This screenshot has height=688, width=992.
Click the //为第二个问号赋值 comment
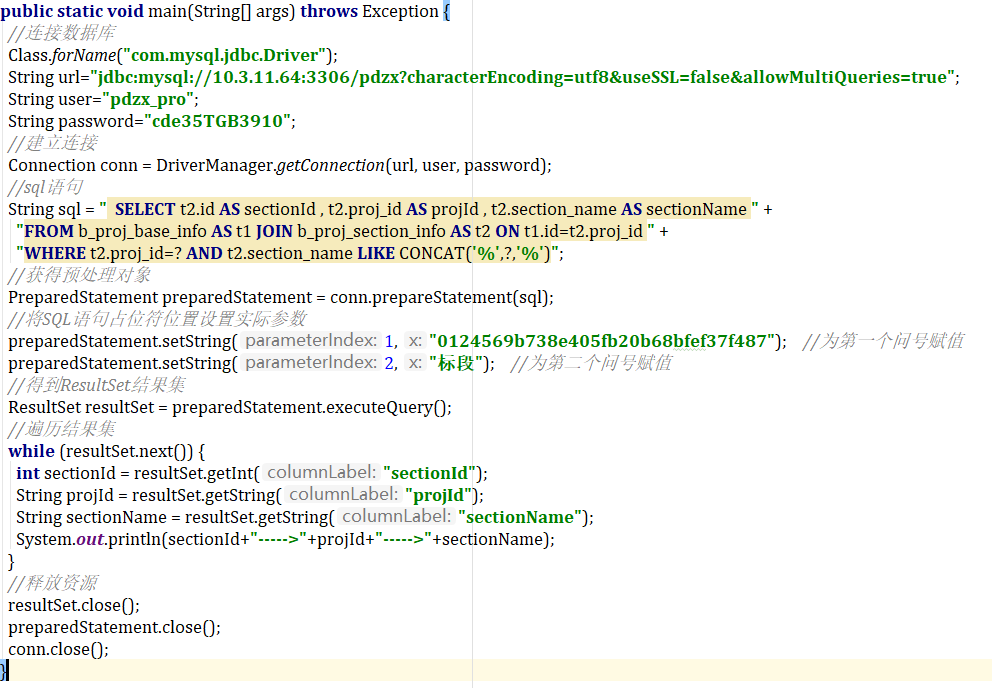tap(591, 364)
